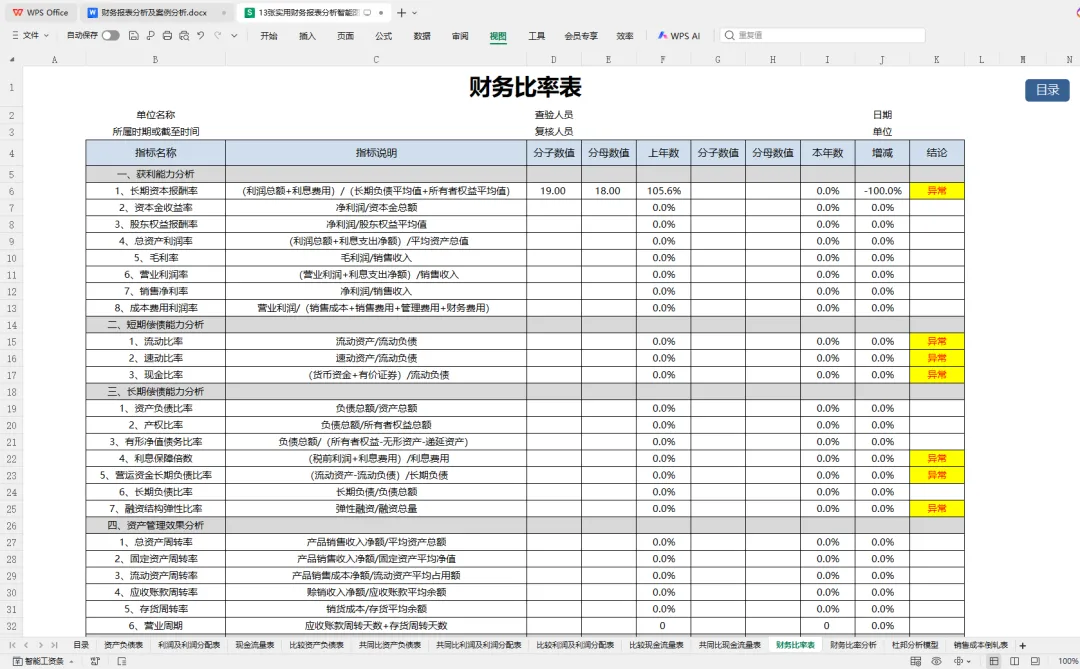
Task: Click the export to PDF icon
Action: [x=150, y=35]
